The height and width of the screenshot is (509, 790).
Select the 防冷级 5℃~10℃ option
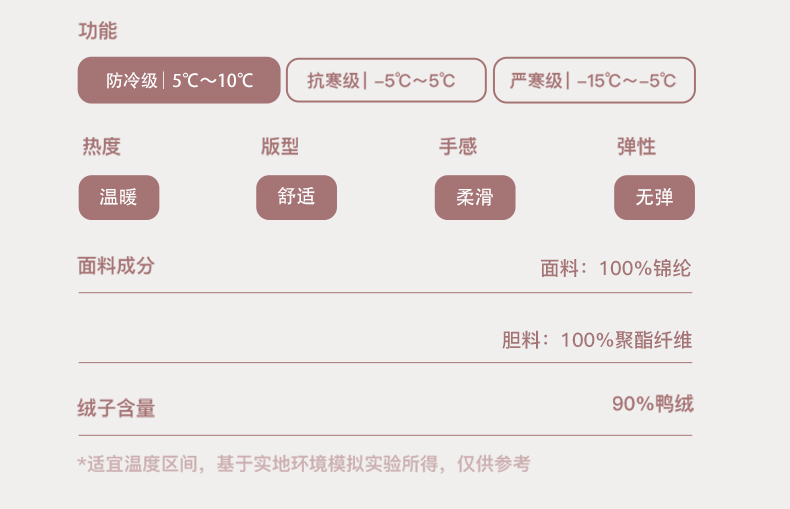179,81
